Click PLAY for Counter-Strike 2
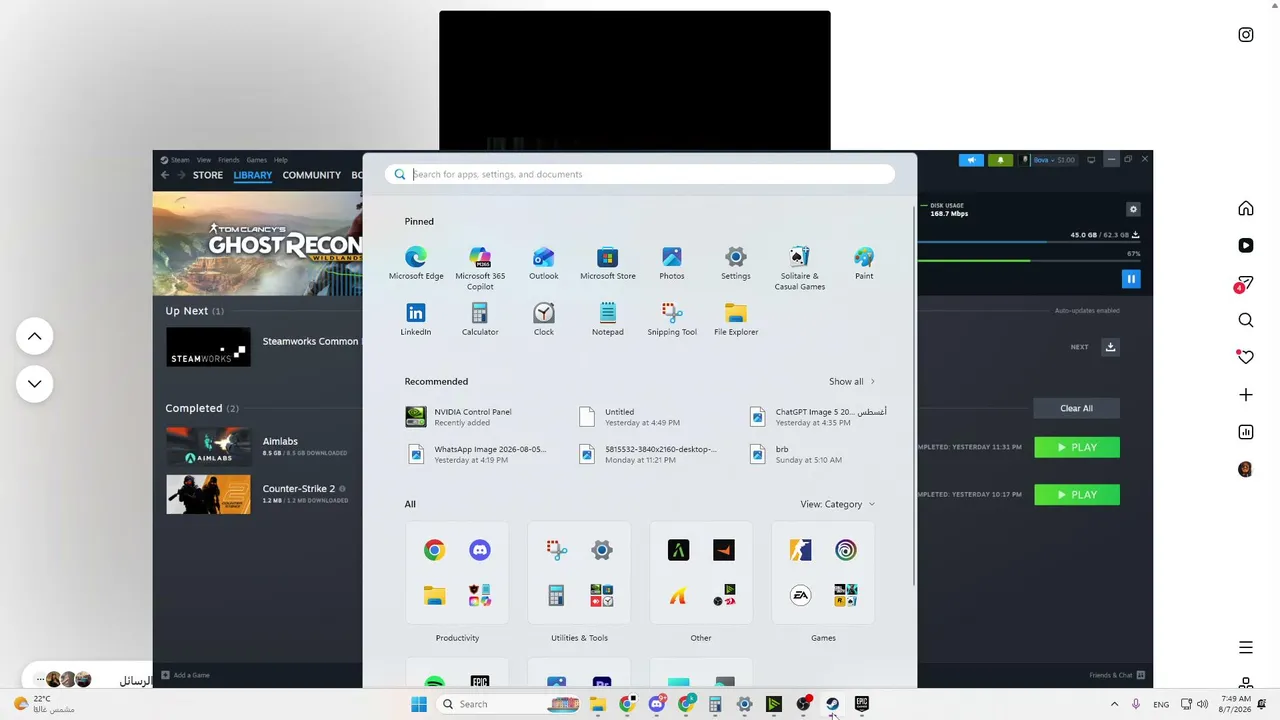The width and height of the screenshot is (1280, 720). [1077, 495]
